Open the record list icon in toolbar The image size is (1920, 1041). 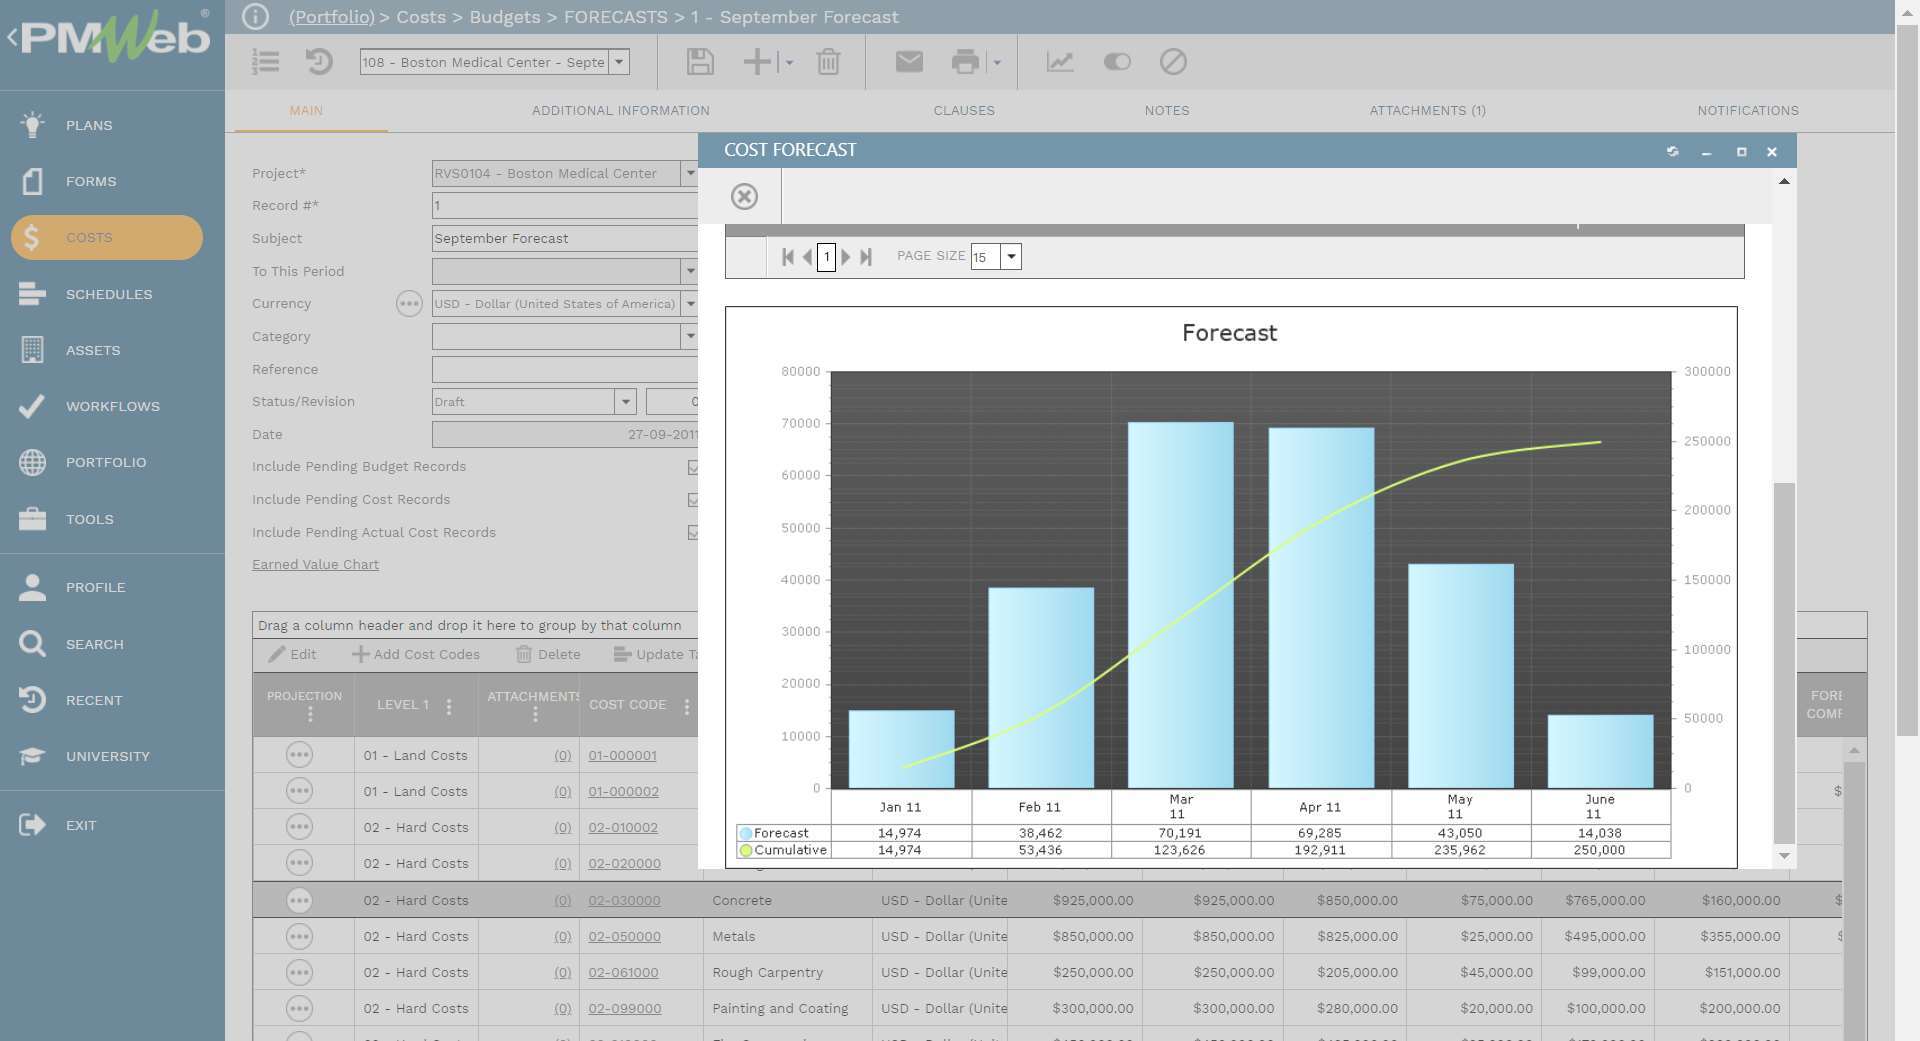click(265, 62)
